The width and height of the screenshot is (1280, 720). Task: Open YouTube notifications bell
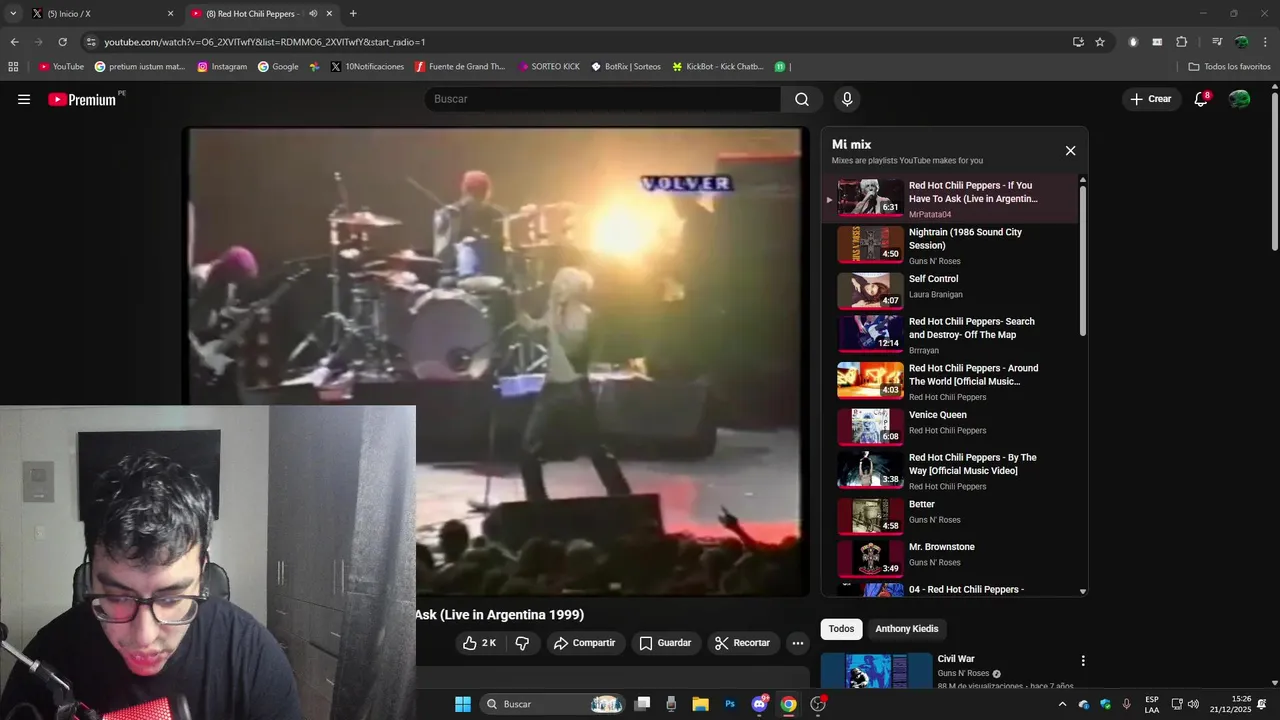1201,99
